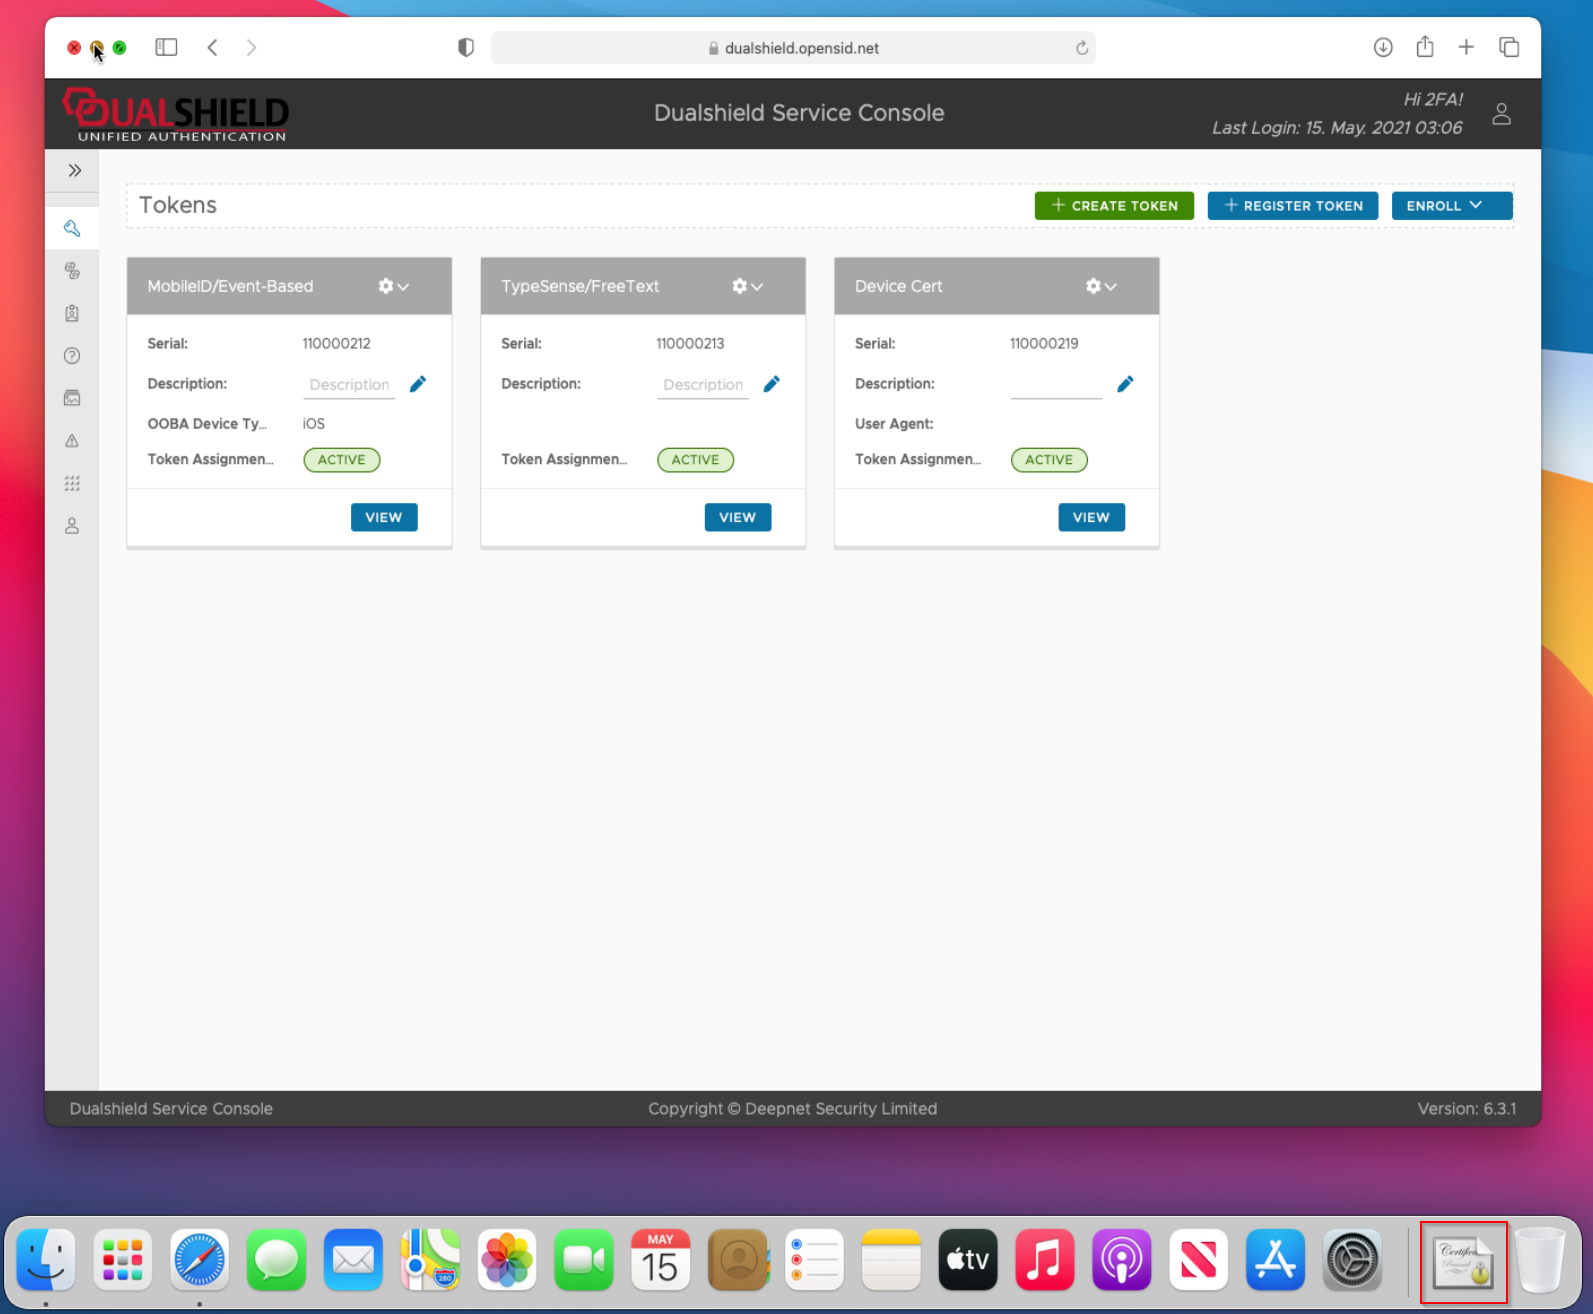Open gear menu on MobileID/Event-Based card
This screenshot has height=1314, width=1593.
coord(393,287)
